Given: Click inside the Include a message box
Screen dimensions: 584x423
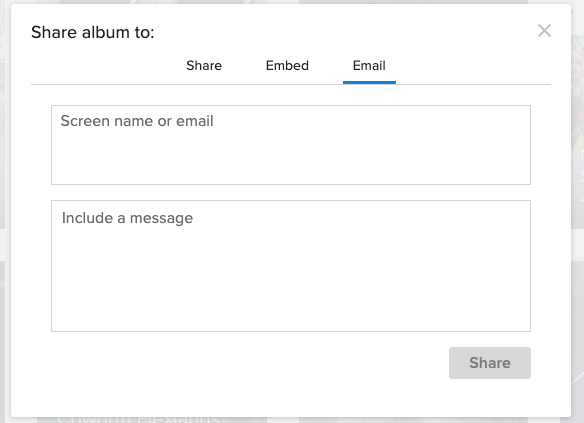Looking at the screenshot, I should (291, 266).
